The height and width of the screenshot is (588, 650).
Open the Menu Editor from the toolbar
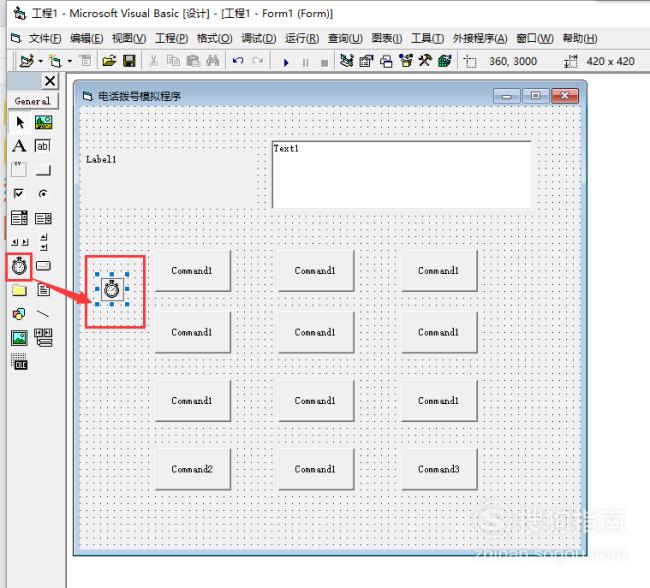pos(85,61)
